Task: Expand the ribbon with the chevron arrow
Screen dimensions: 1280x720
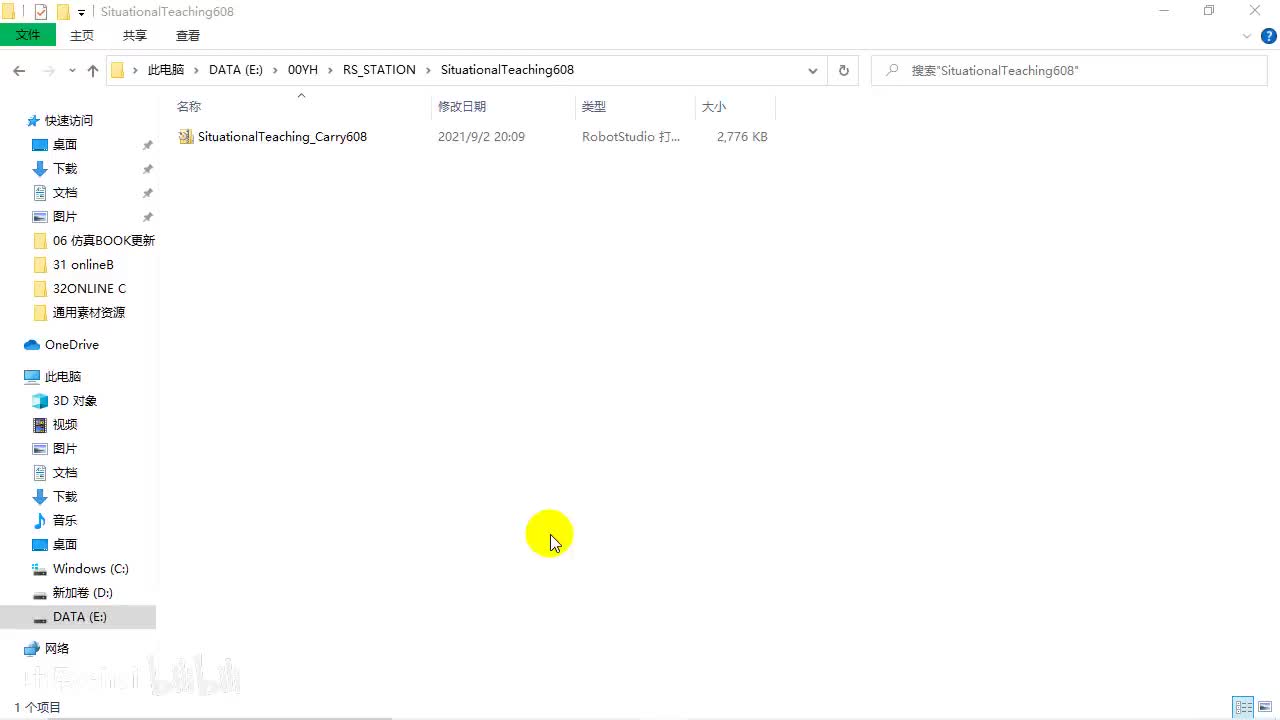Action: pyautogui.click(x=1247, y=36)
